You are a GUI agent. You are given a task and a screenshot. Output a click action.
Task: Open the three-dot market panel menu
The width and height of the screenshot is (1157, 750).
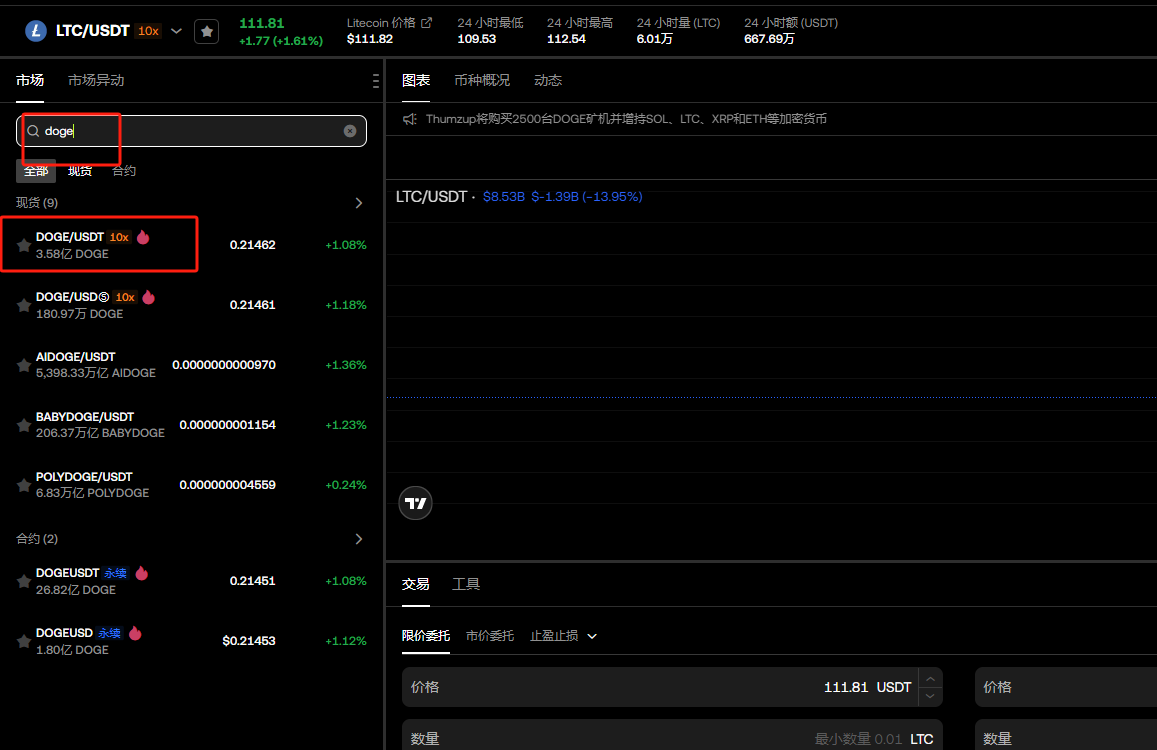pos(376,80)
